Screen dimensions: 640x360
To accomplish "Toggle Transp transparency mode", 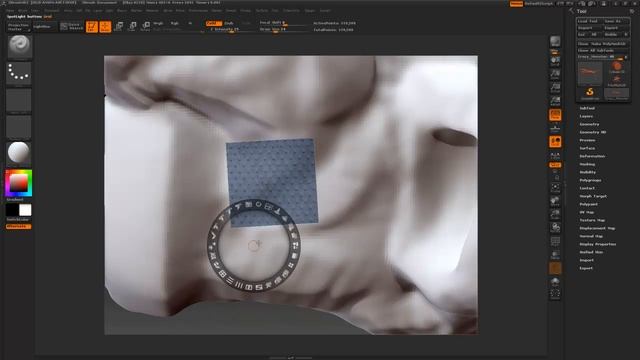I will [x=555, y=255].
